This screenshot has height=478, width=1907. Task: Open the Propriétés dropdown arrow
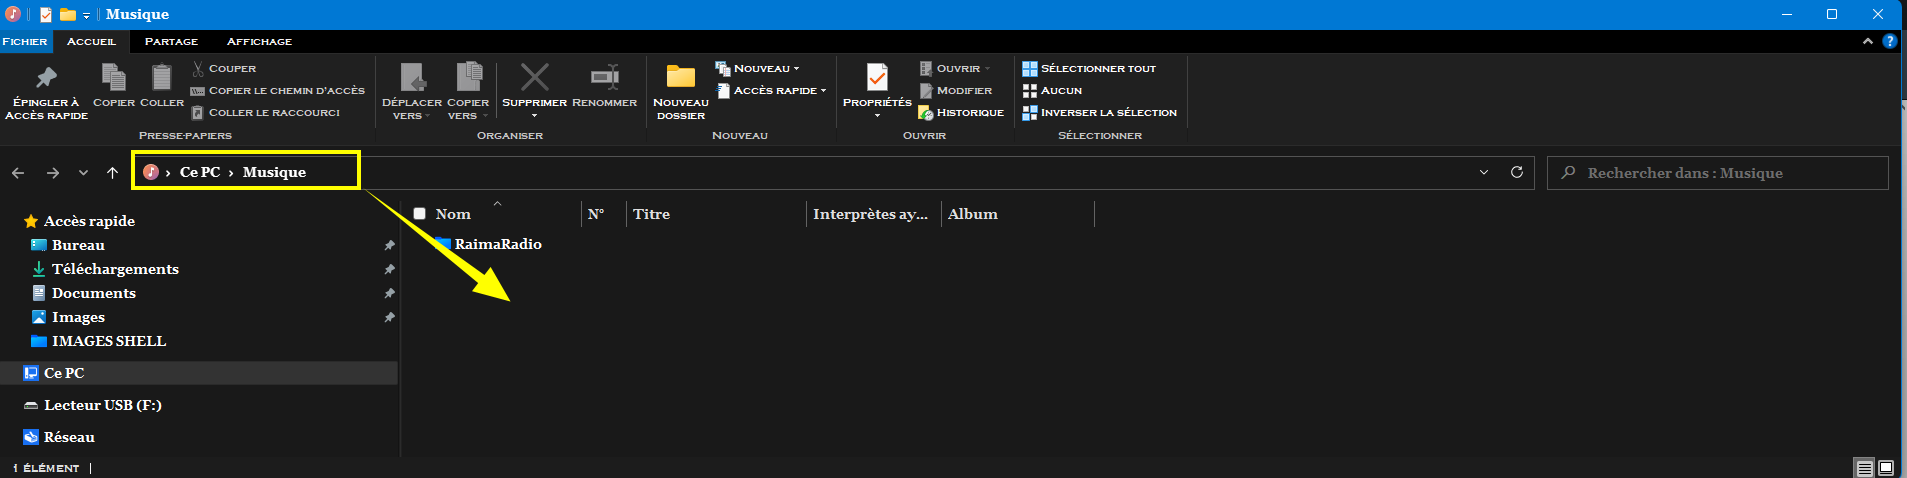coord(877,116)
